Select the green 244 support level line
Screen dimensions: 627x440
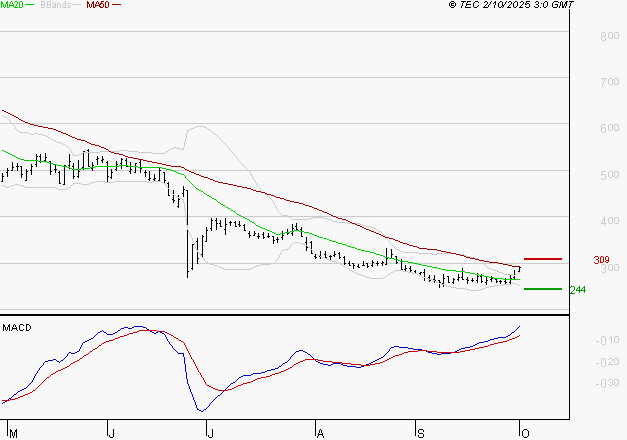click(542, 289)
